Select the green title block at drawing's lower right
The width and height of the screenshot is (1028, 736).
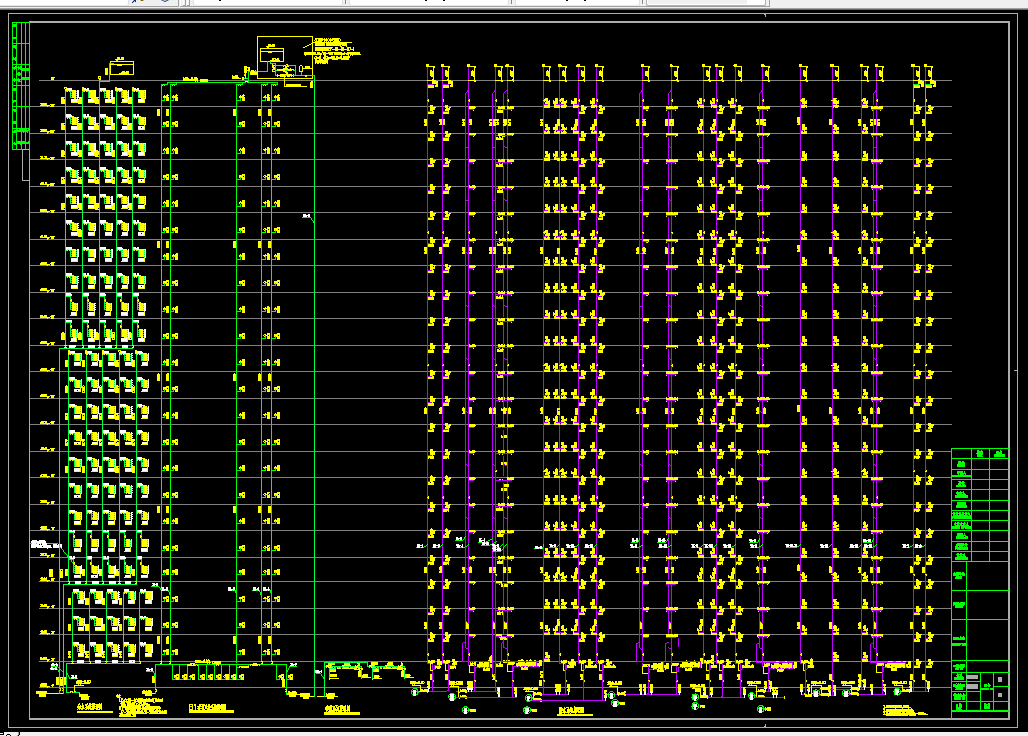[x=979, y=583]
